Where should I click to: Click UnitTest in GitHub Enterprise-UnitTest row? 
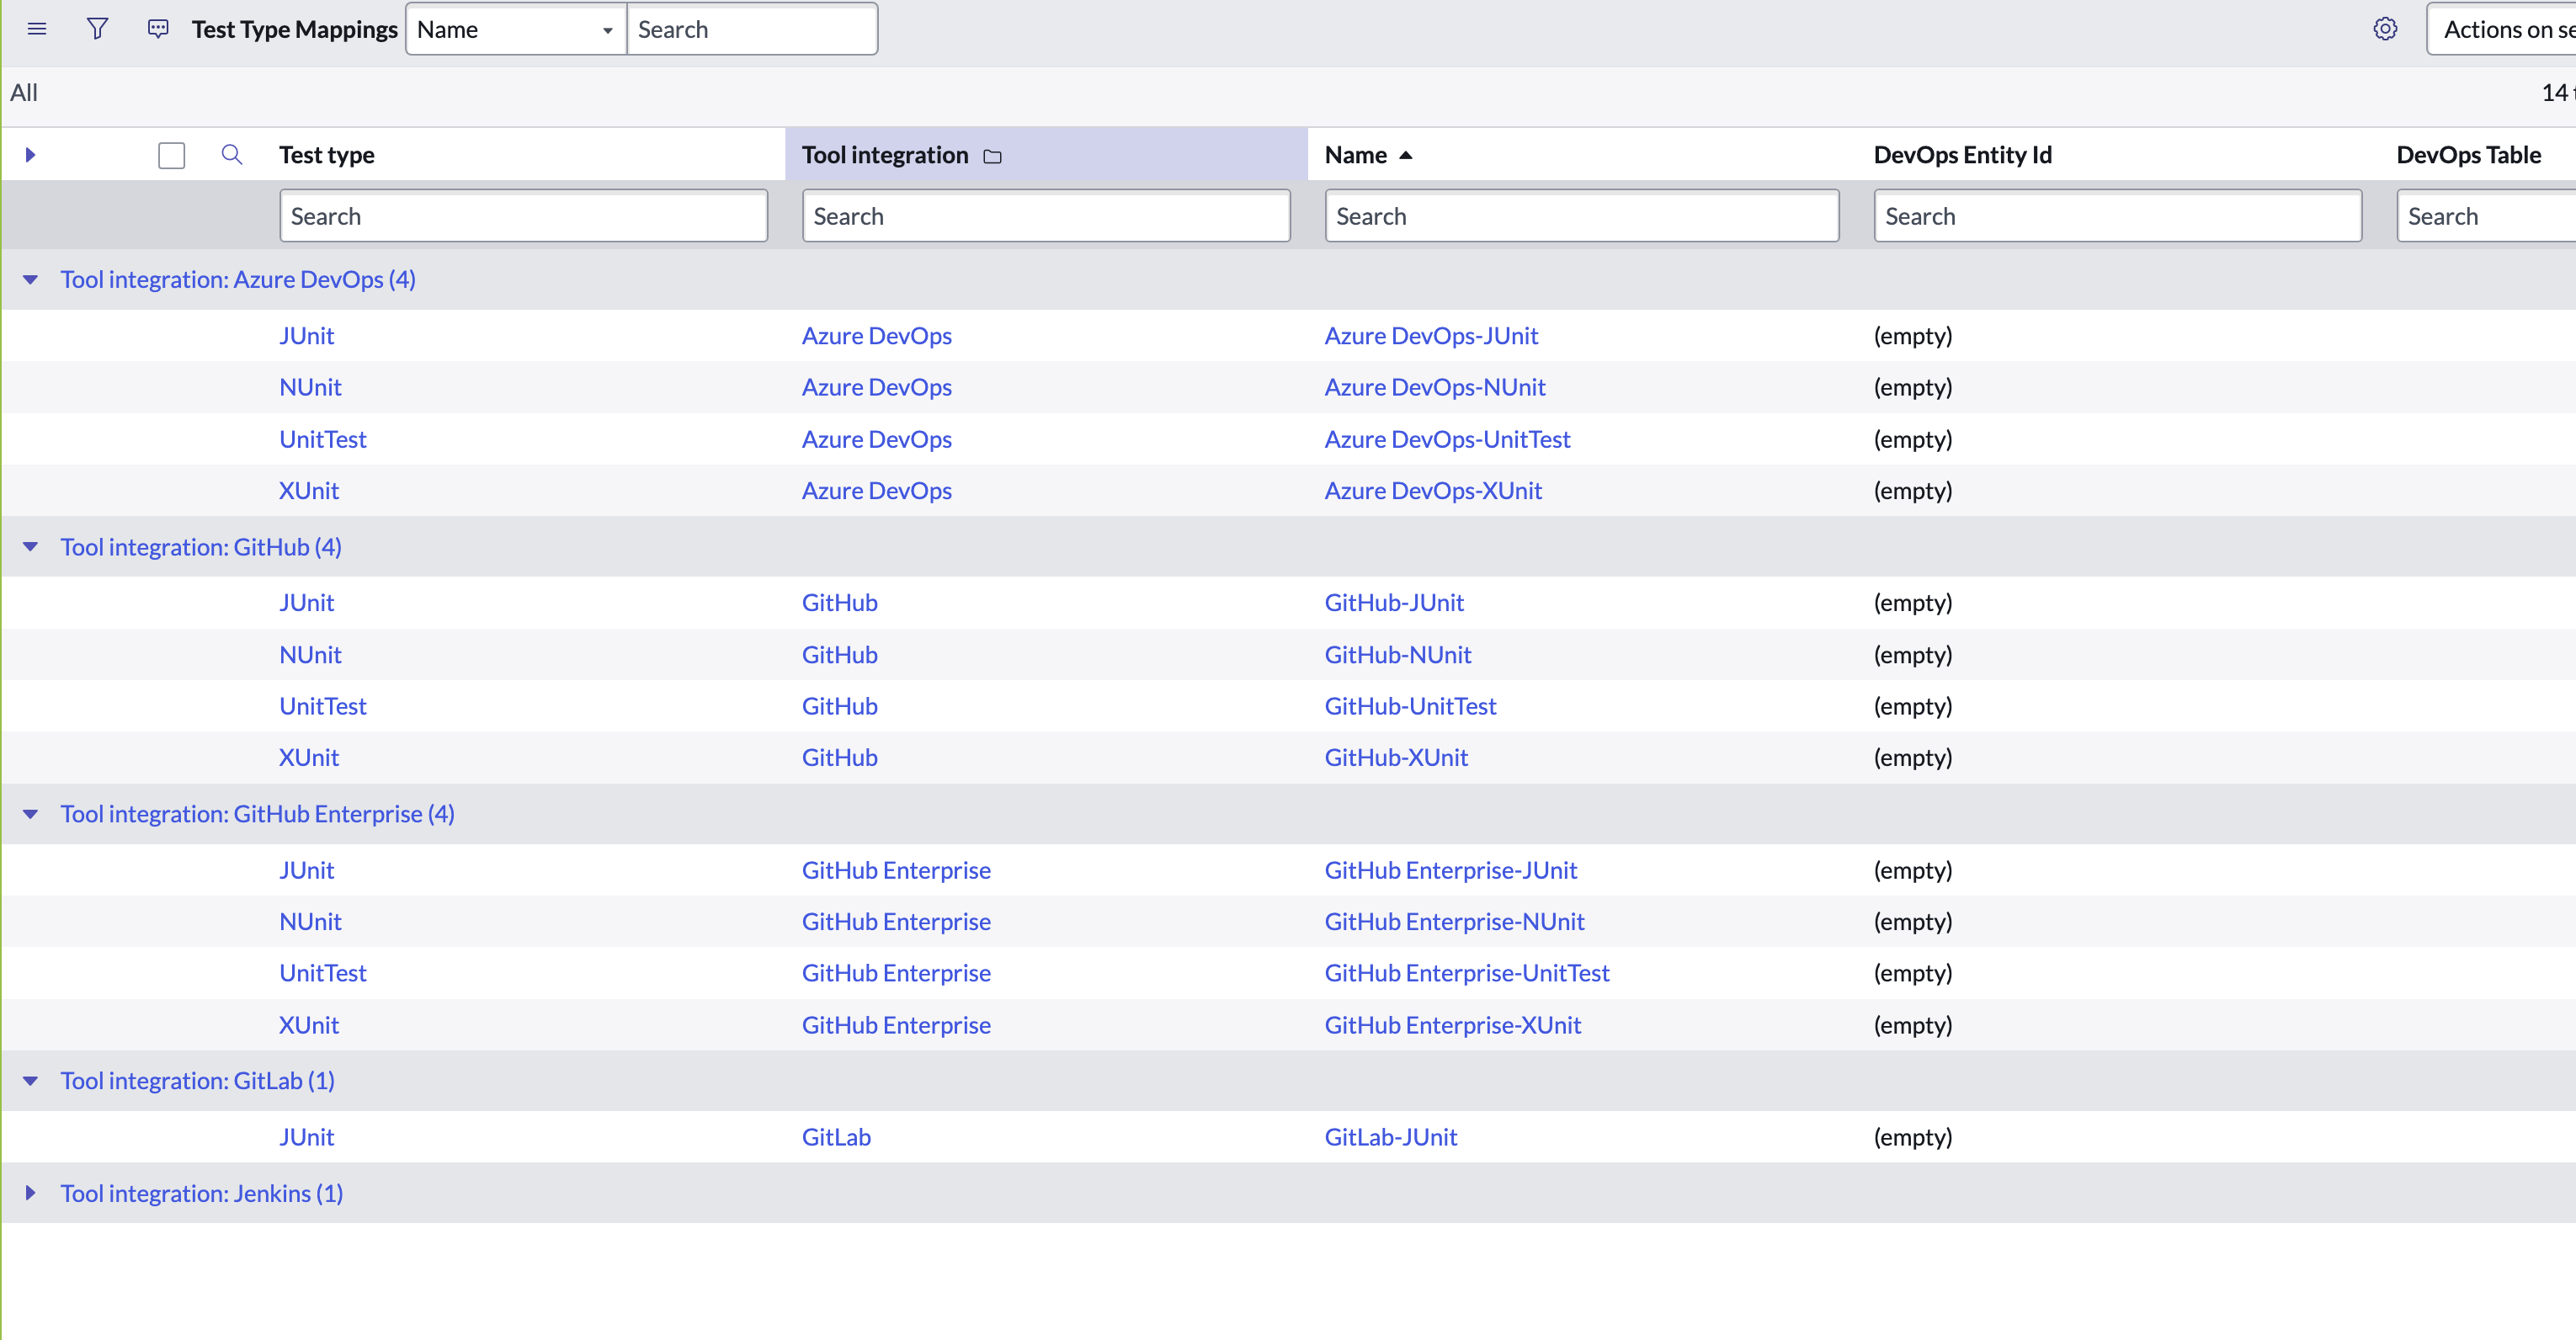(x=323, y=973)
